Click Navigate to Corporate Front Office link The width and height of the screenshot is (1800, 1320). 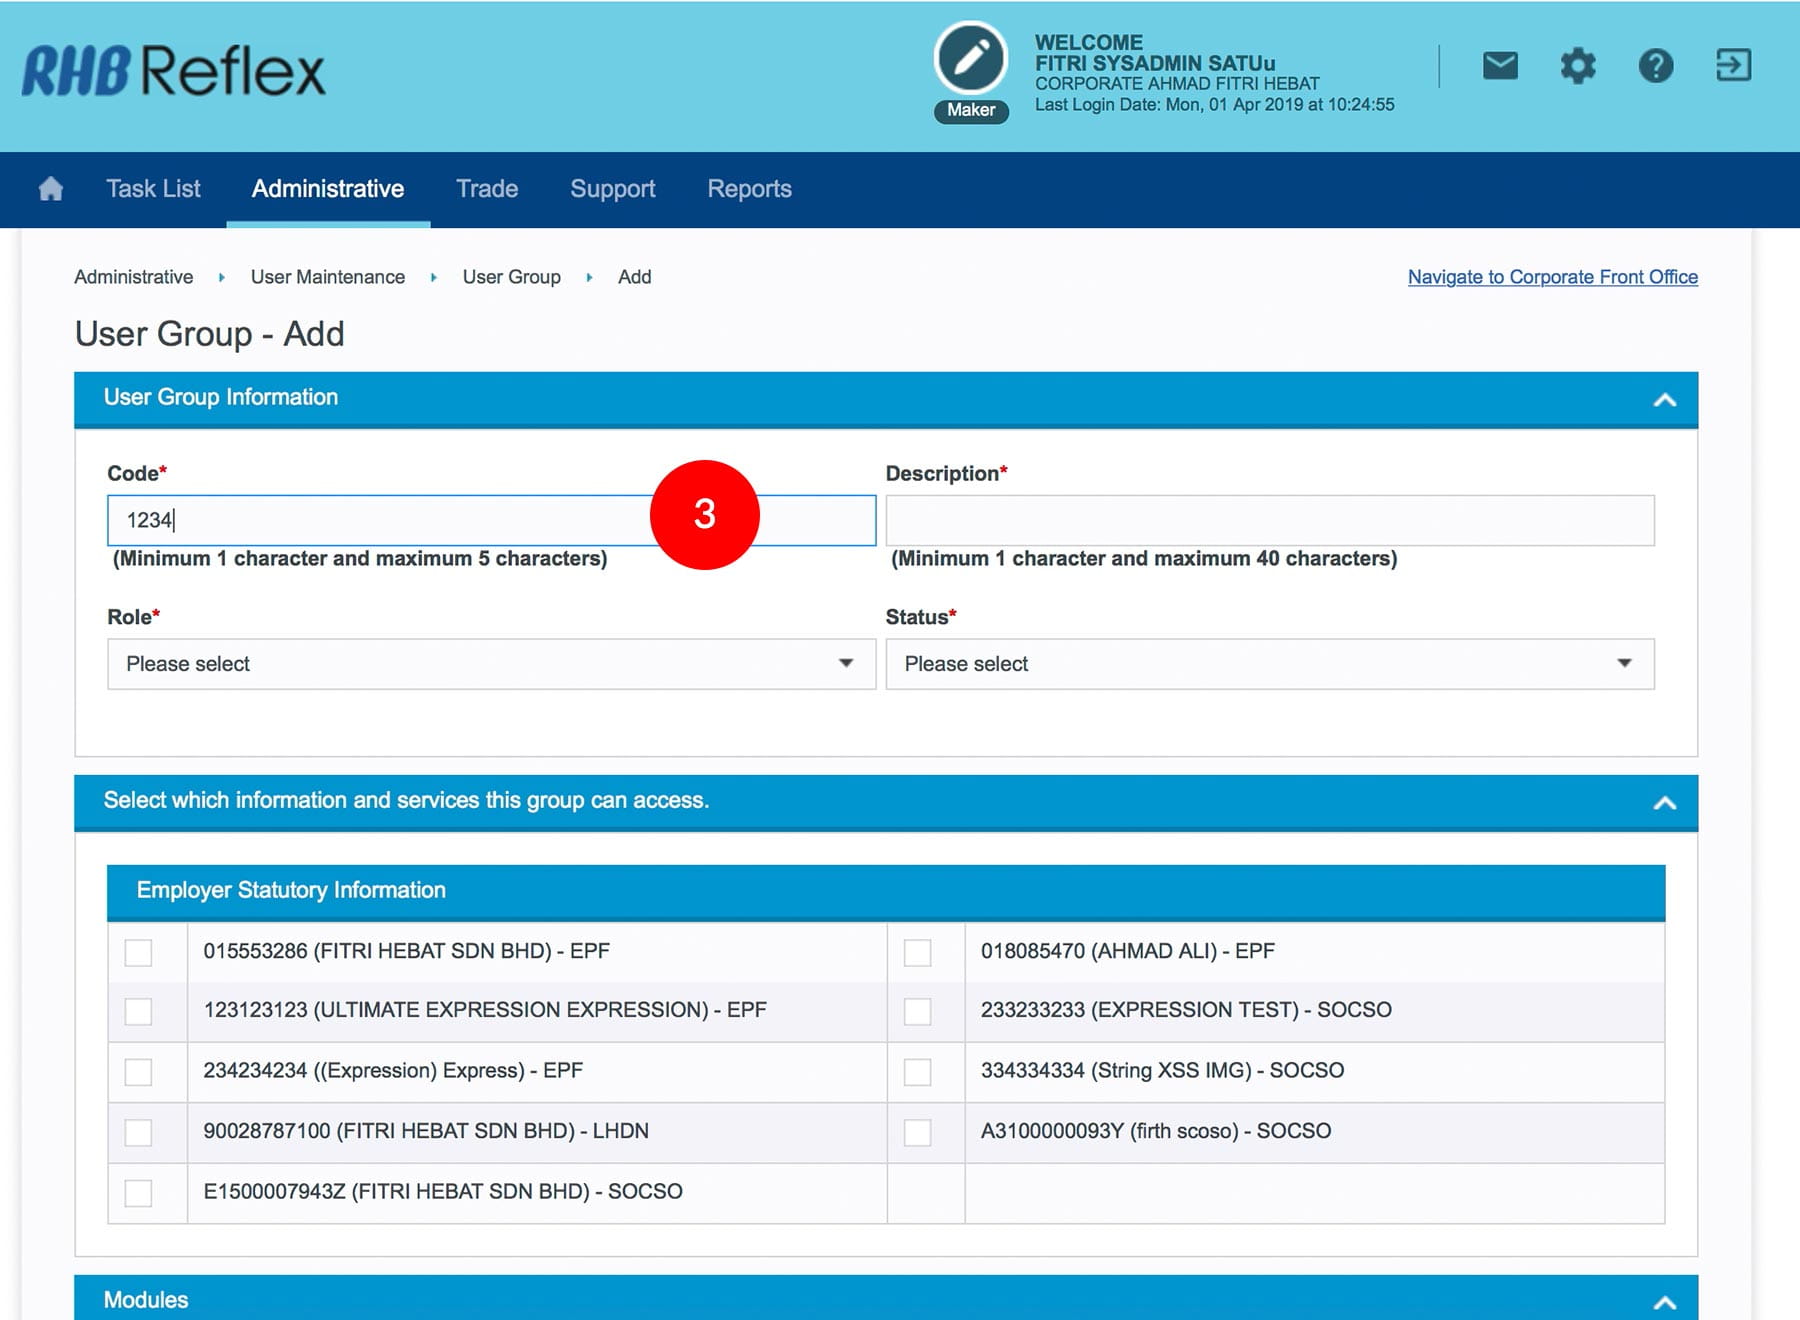click(x=1552, y=277)
